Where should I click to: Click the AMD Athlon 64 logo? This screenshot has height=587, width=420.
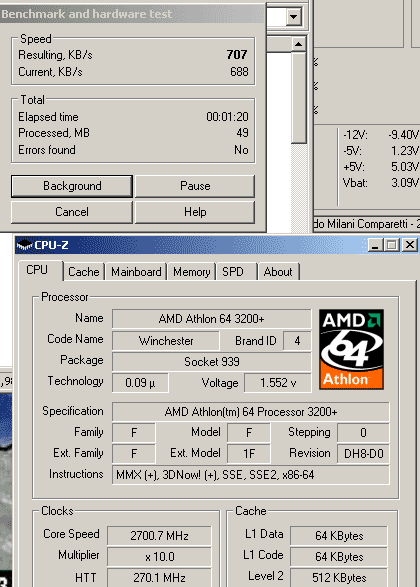[351, 349]
